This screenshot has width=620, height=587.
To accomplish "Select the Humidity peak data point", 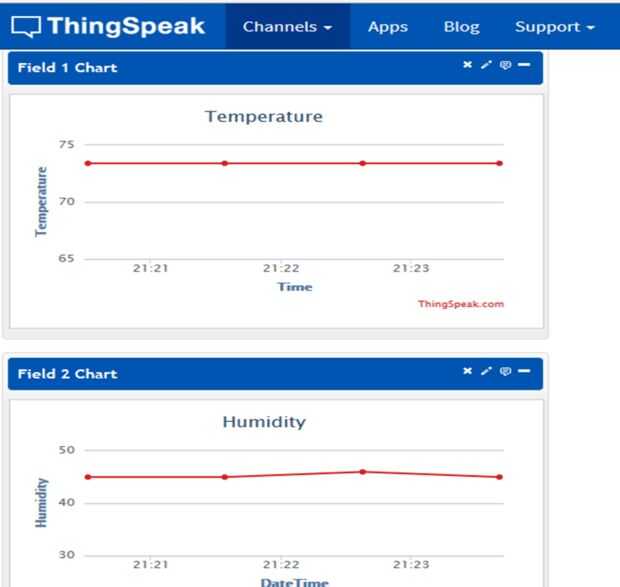I will 362,472.
